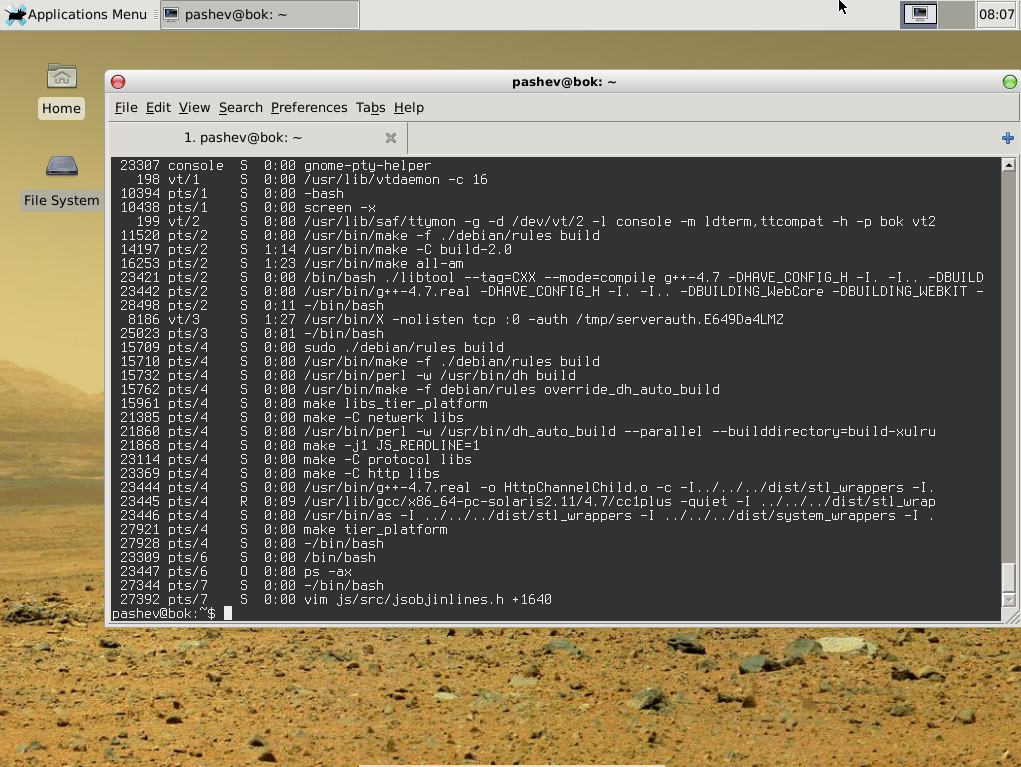
Task: Switch to the second empty workspace
Action: [x=956, y=14]
